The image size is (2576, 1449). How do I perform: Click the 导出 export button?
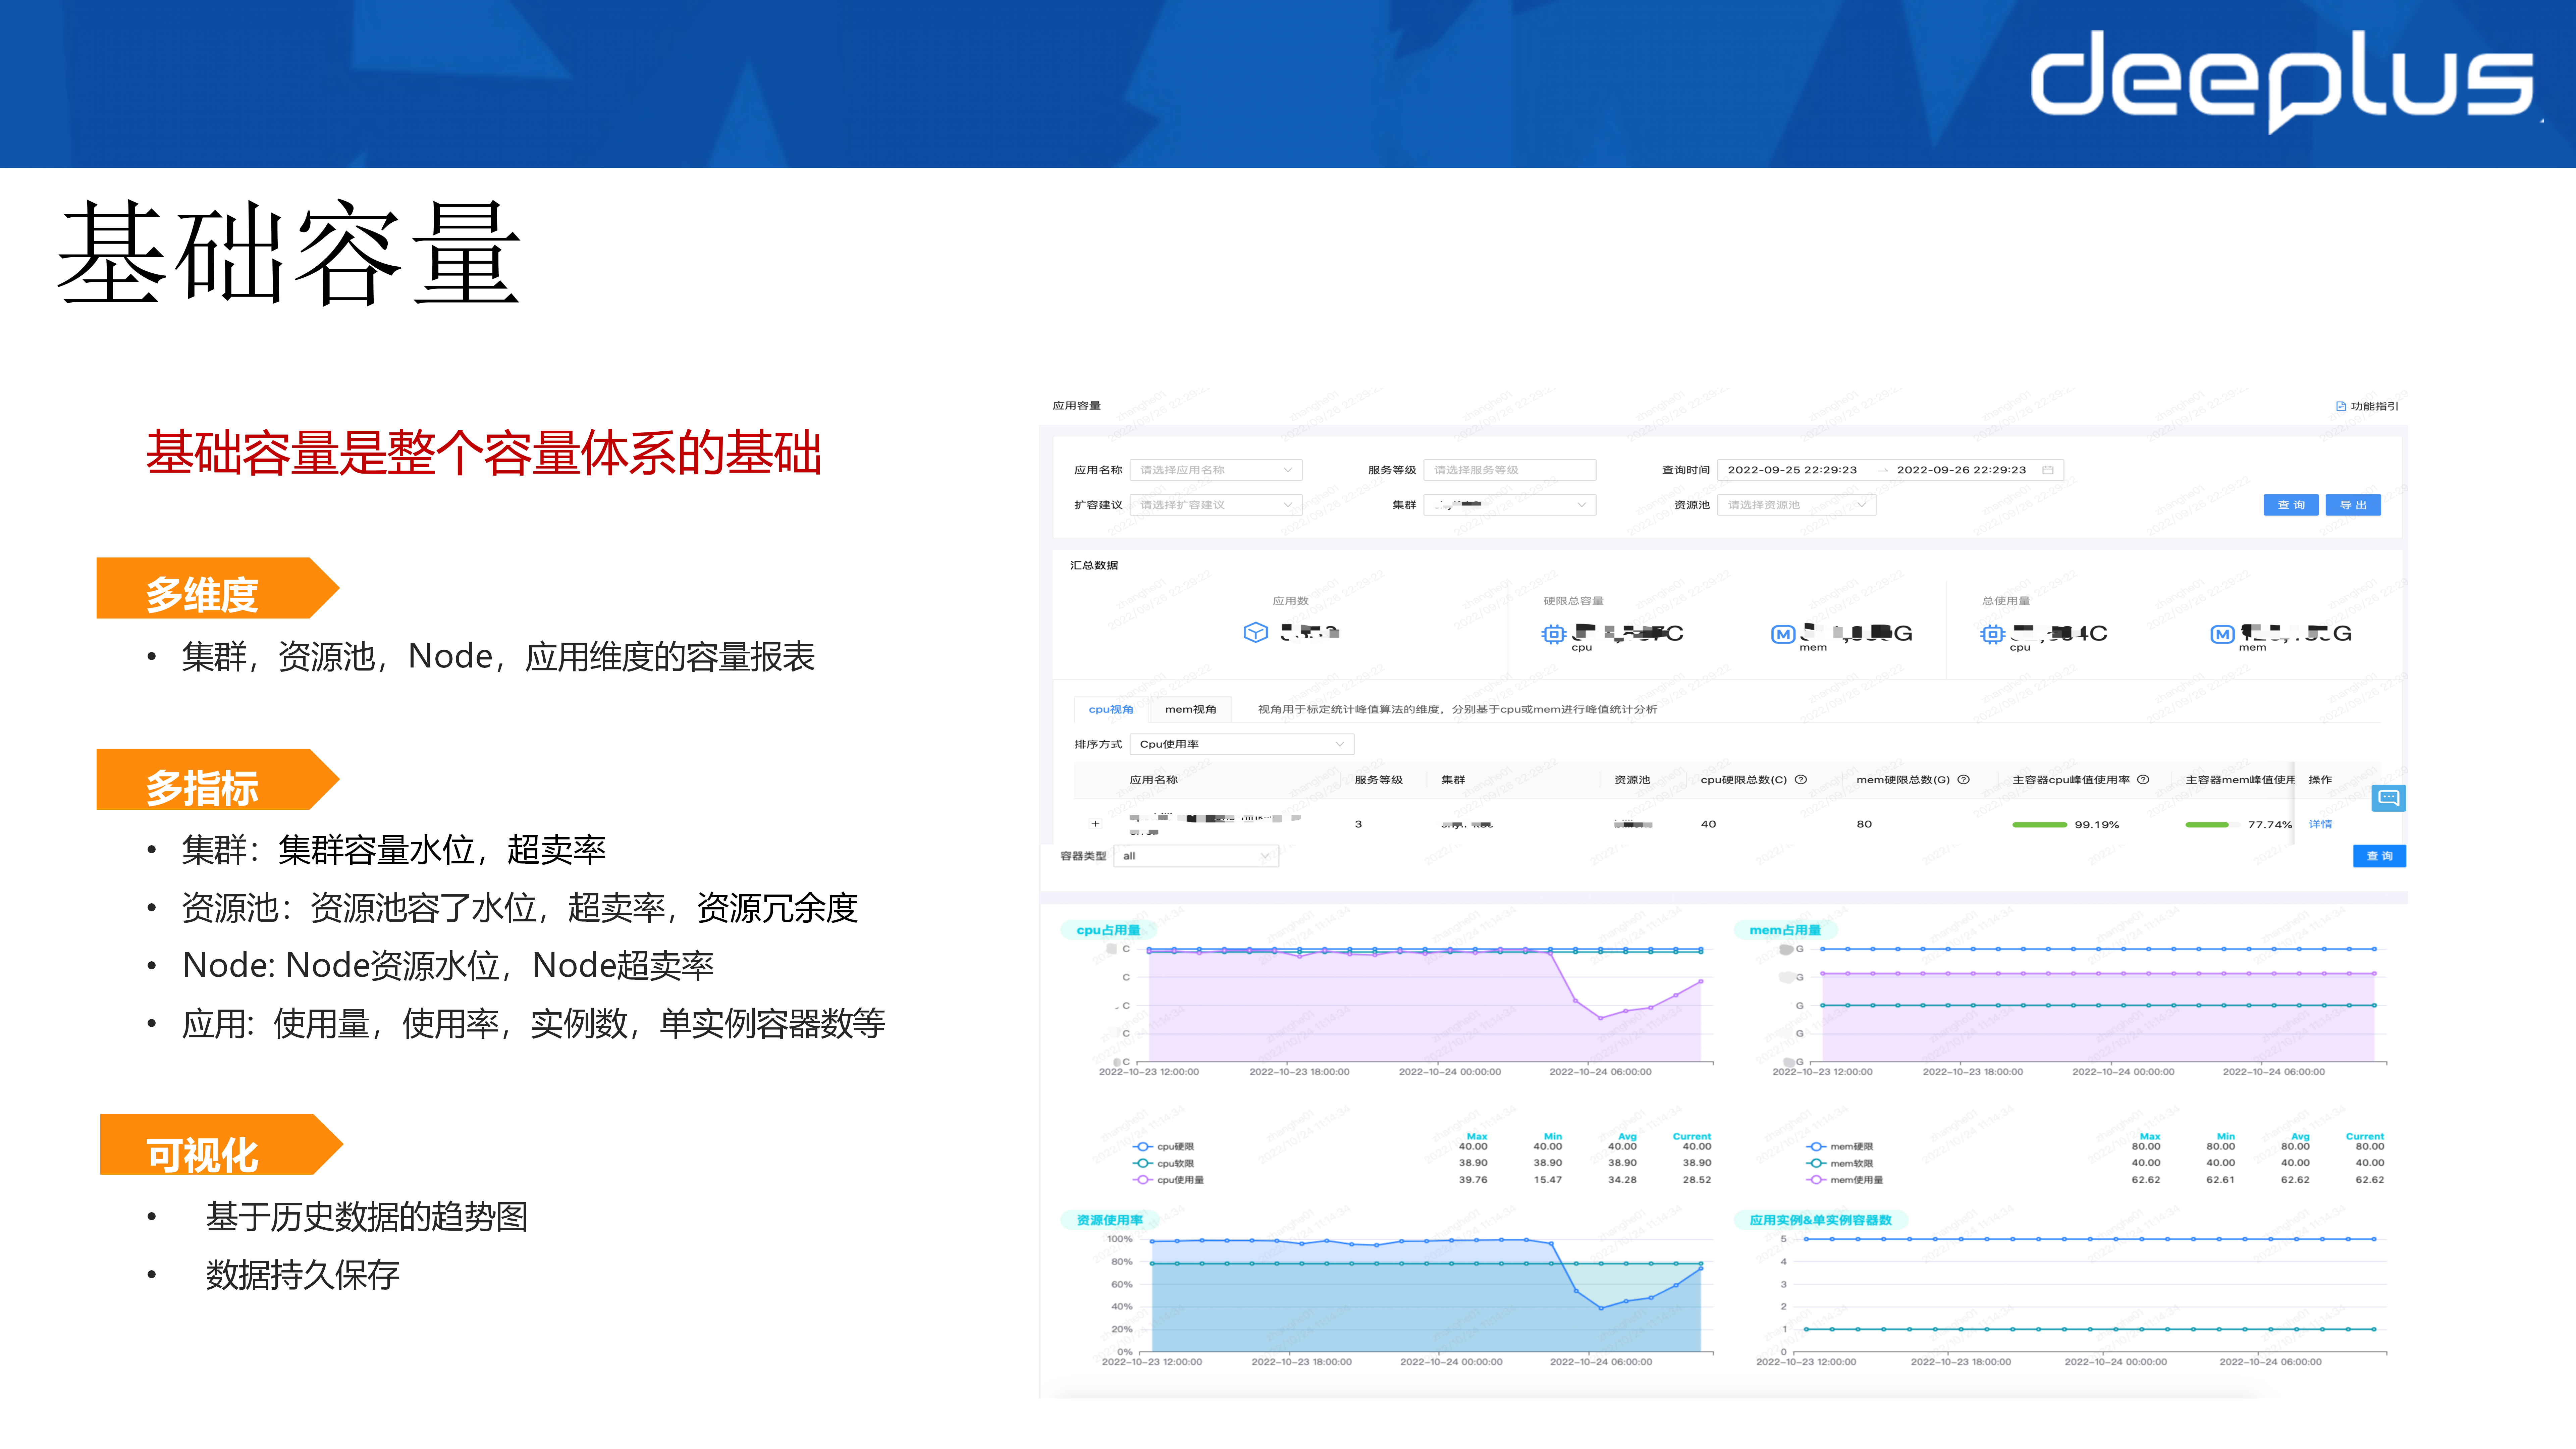(x=2353, y=505)
